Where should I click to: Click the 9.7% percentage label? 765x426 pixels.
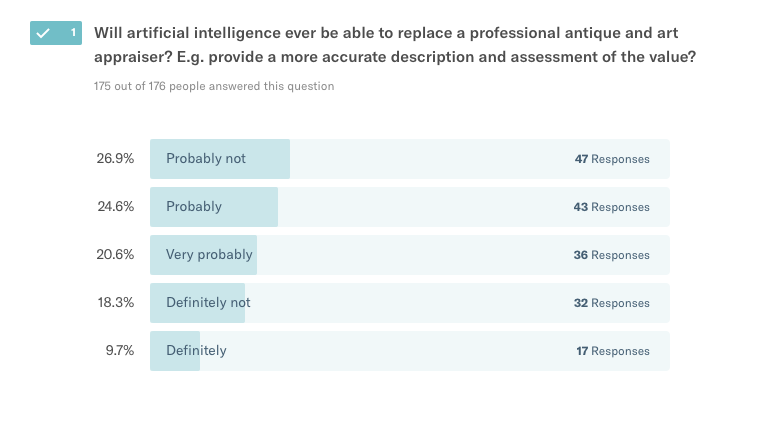point(119,351)
